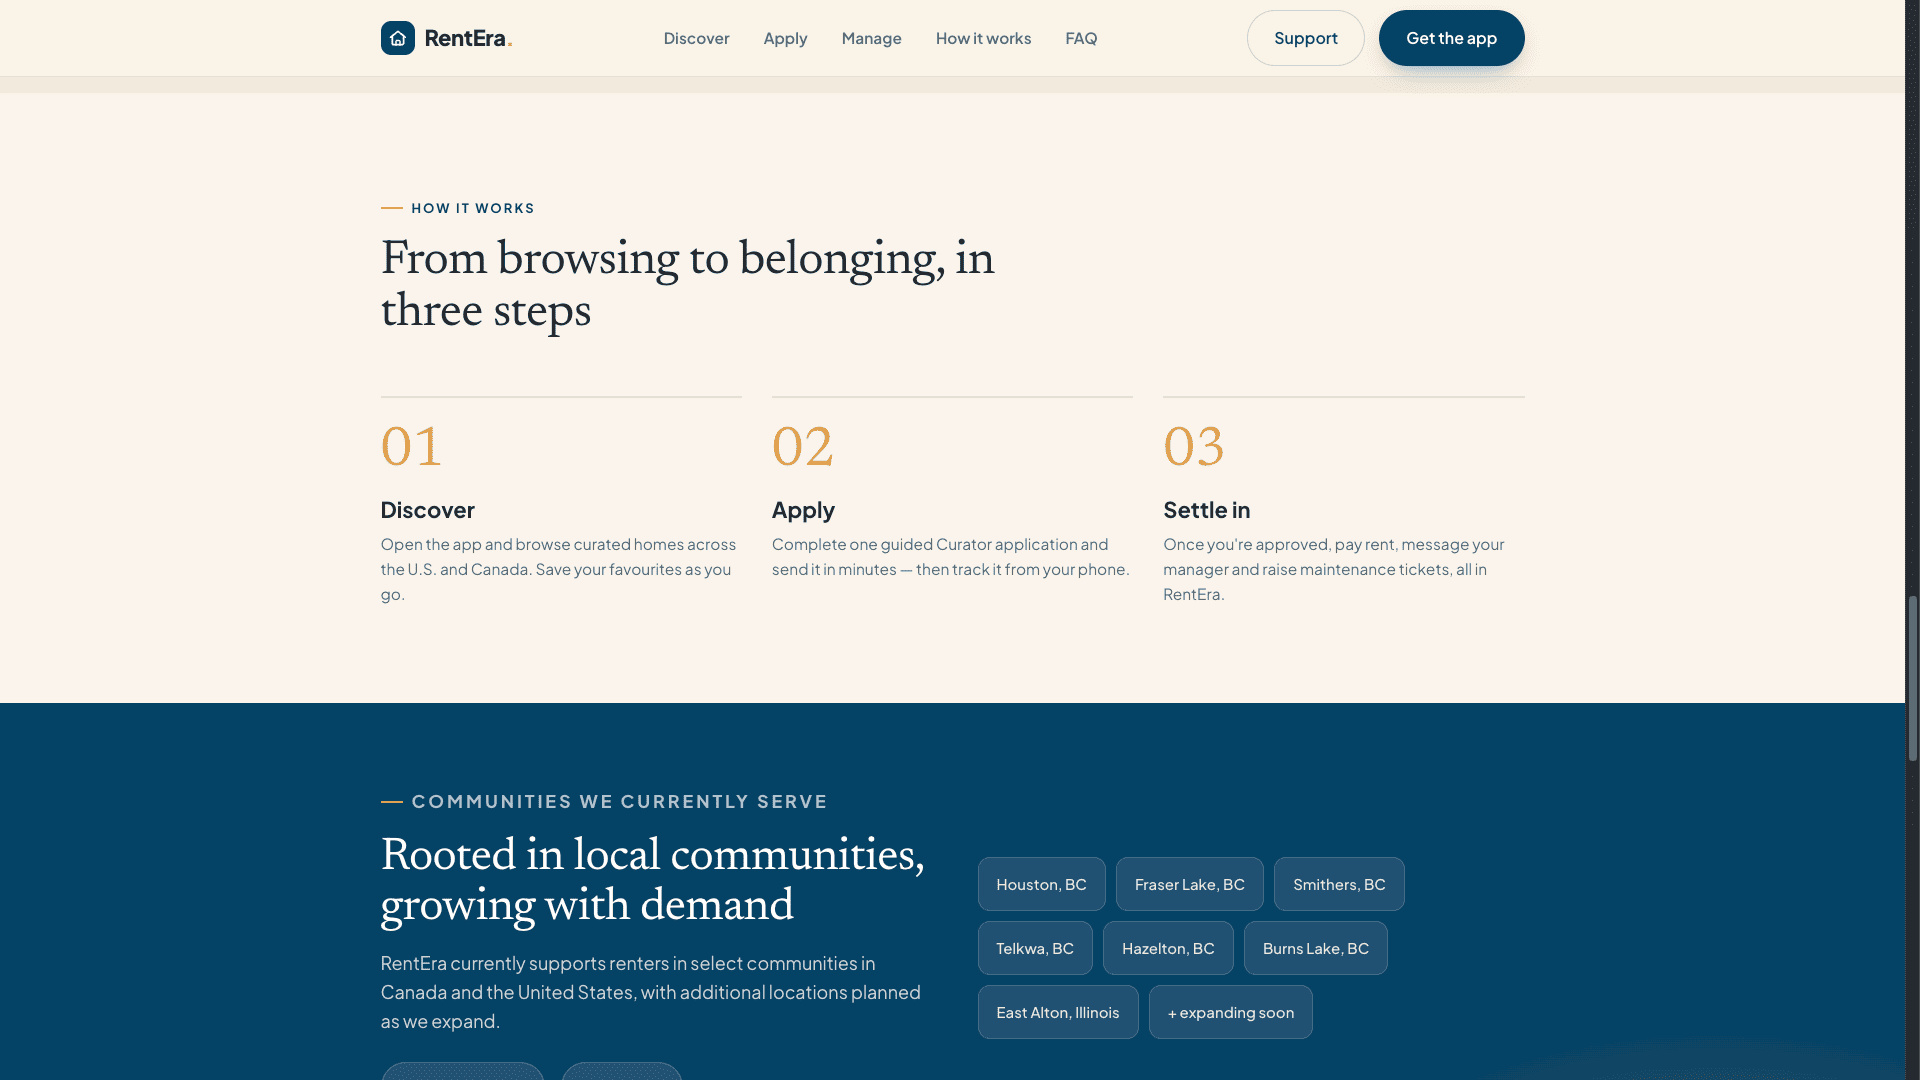
Task: Select the Houston, BC community chip
Action: click(x=1041, y=884)
